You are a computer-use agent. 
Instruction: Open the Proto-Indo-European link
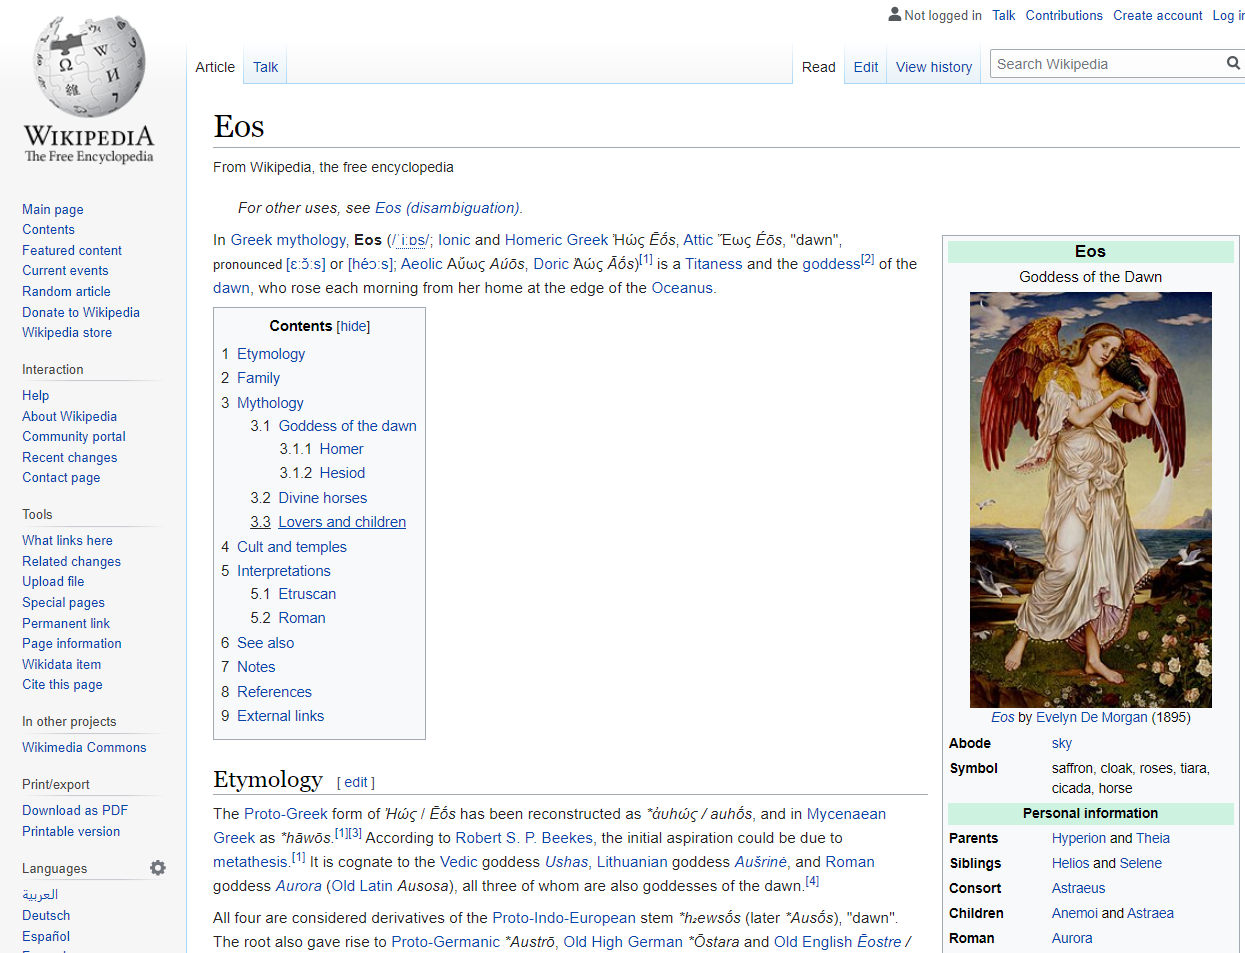click(x=564, y=918)
